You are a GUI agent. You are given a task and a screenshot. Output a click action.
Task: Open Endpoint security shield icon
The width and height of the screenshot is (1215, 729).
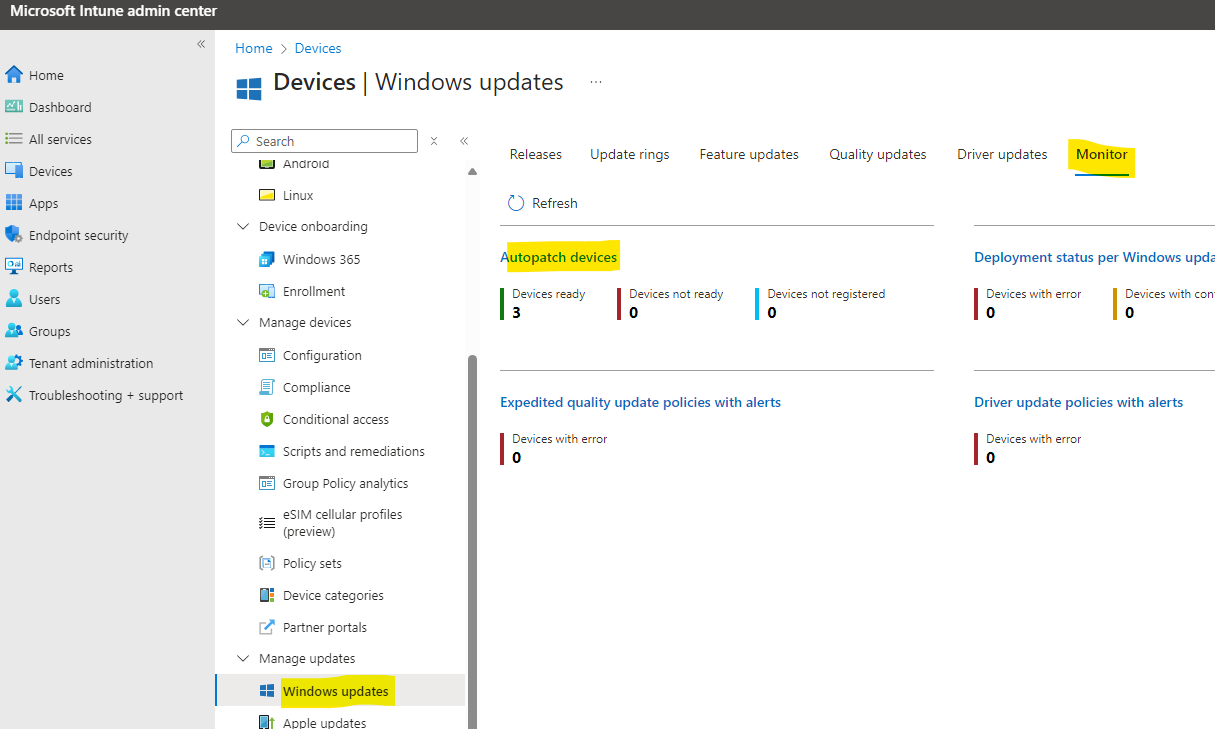(x=14, y=235)
